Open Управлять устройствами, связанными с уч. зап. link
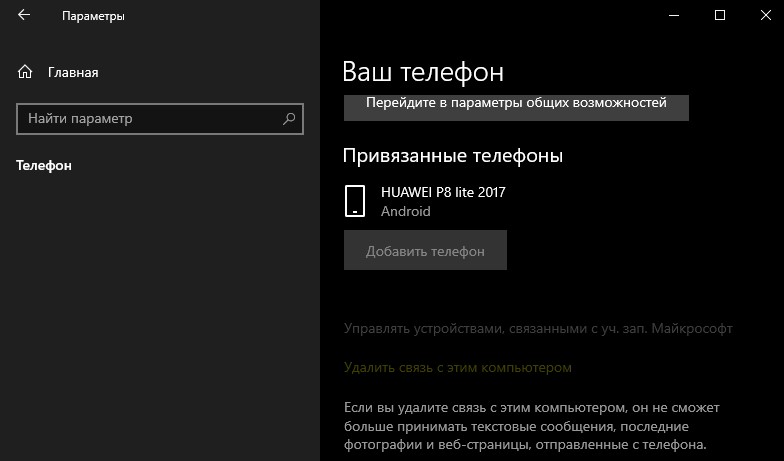The height and width of the screenshot is (461, 784). click(538, 328)
